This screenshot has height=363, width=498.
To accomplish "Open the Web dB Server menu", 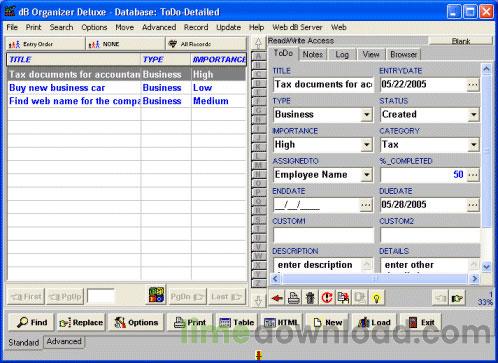I will click(297, 27).
